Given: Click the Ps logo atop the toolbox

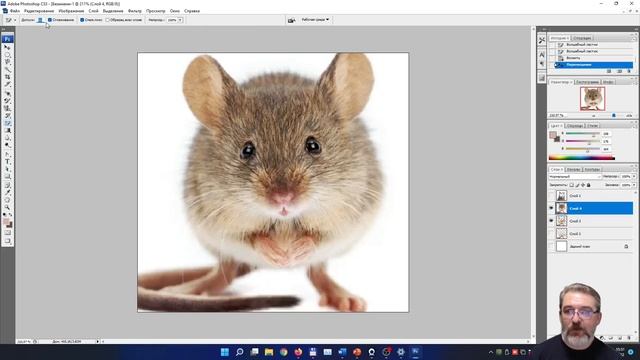Looking at the screenshot, I should click(x=7, y=39).
